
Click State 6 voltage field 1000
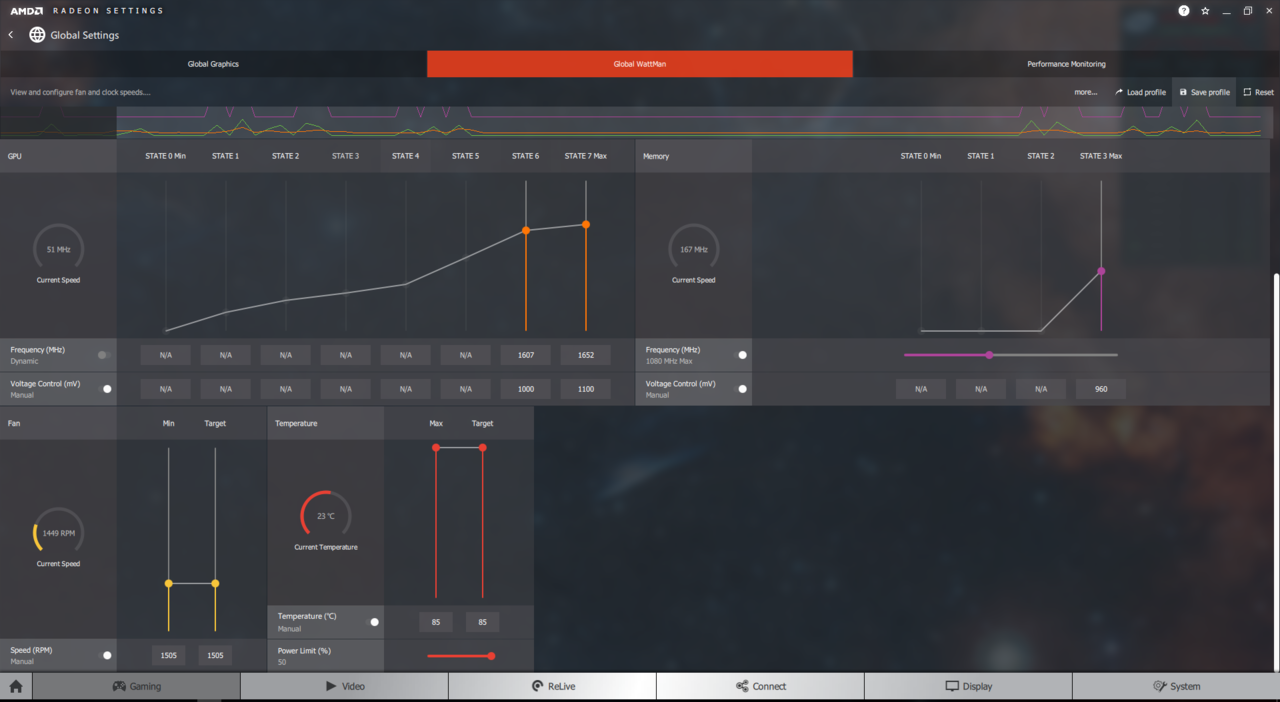click(526, 389)
